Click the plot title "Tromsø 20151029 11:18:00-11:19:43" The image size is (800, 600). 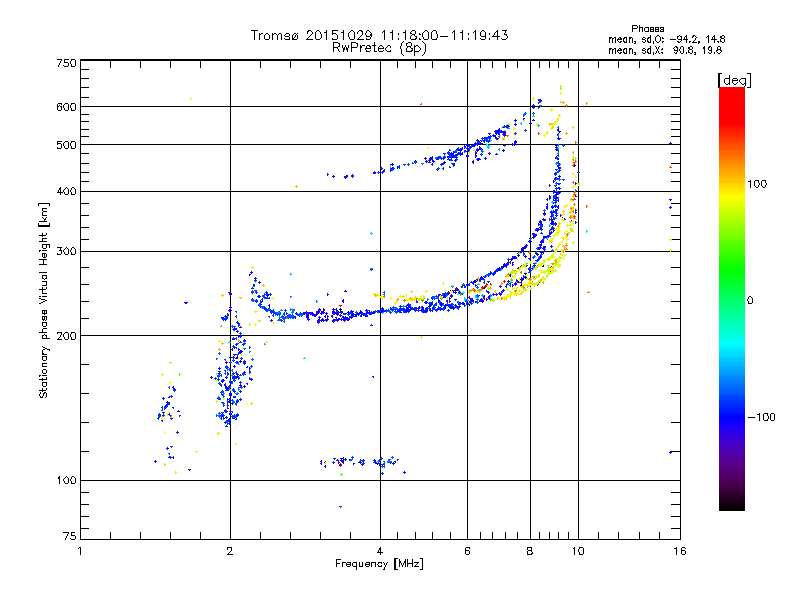pyautogui.click(x=379, y=35)
